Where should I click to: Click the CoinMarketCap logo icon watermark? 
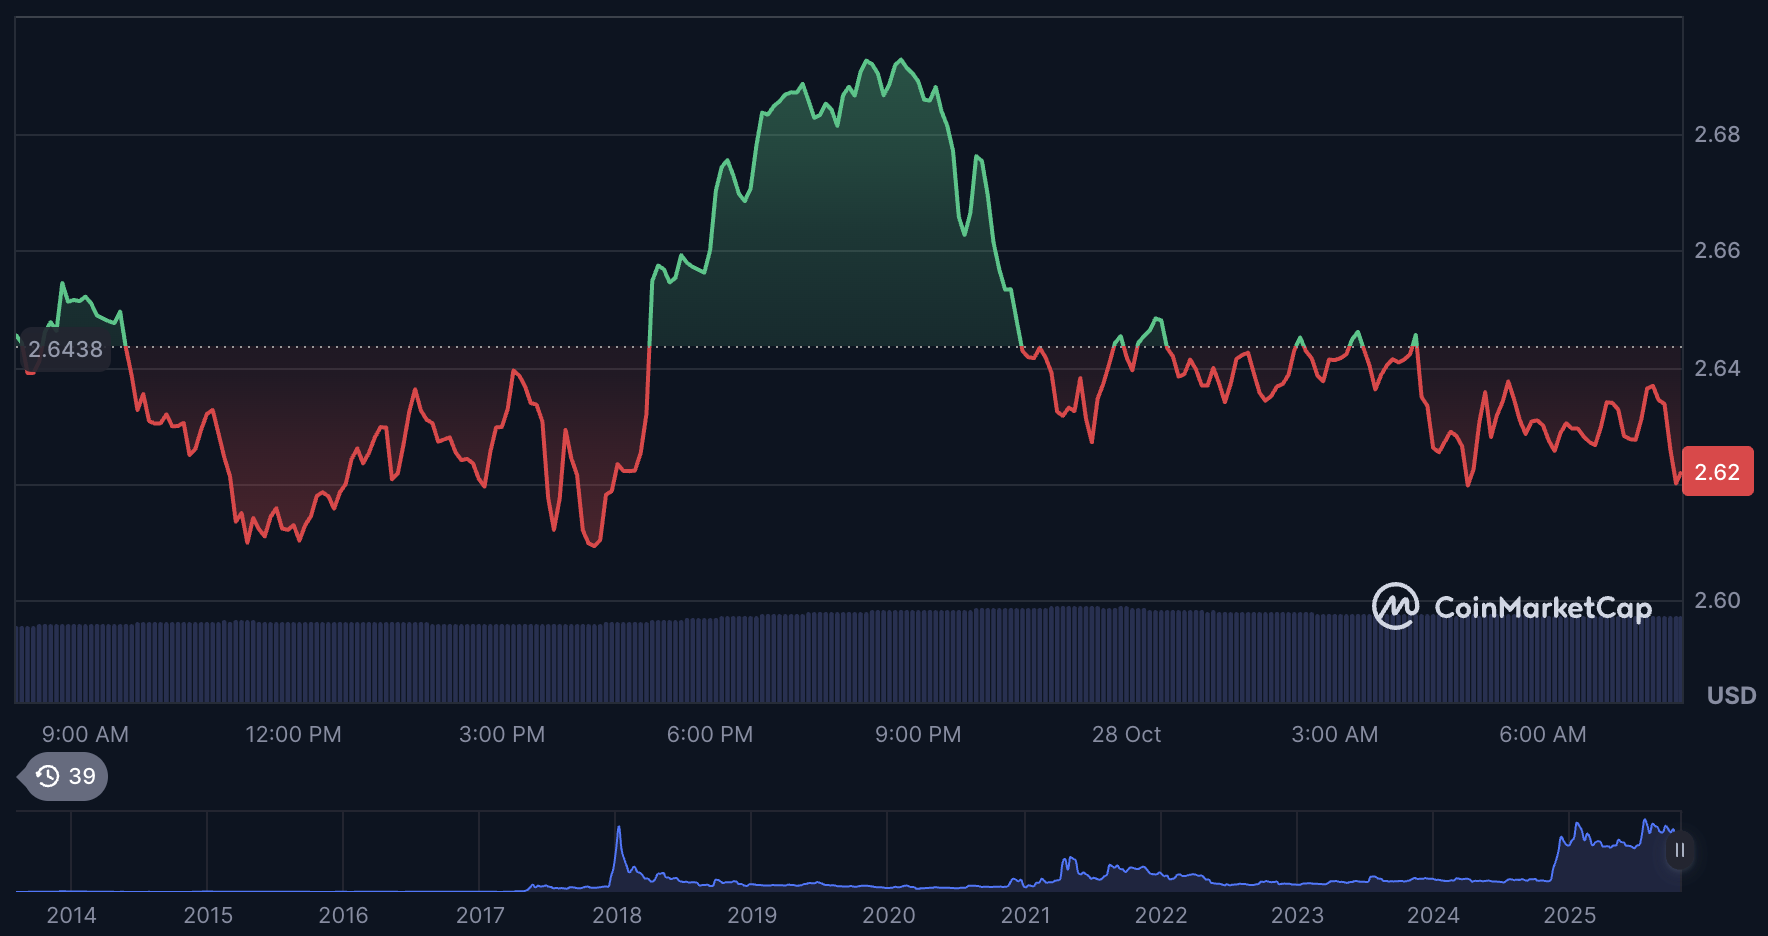[1395, 606]
